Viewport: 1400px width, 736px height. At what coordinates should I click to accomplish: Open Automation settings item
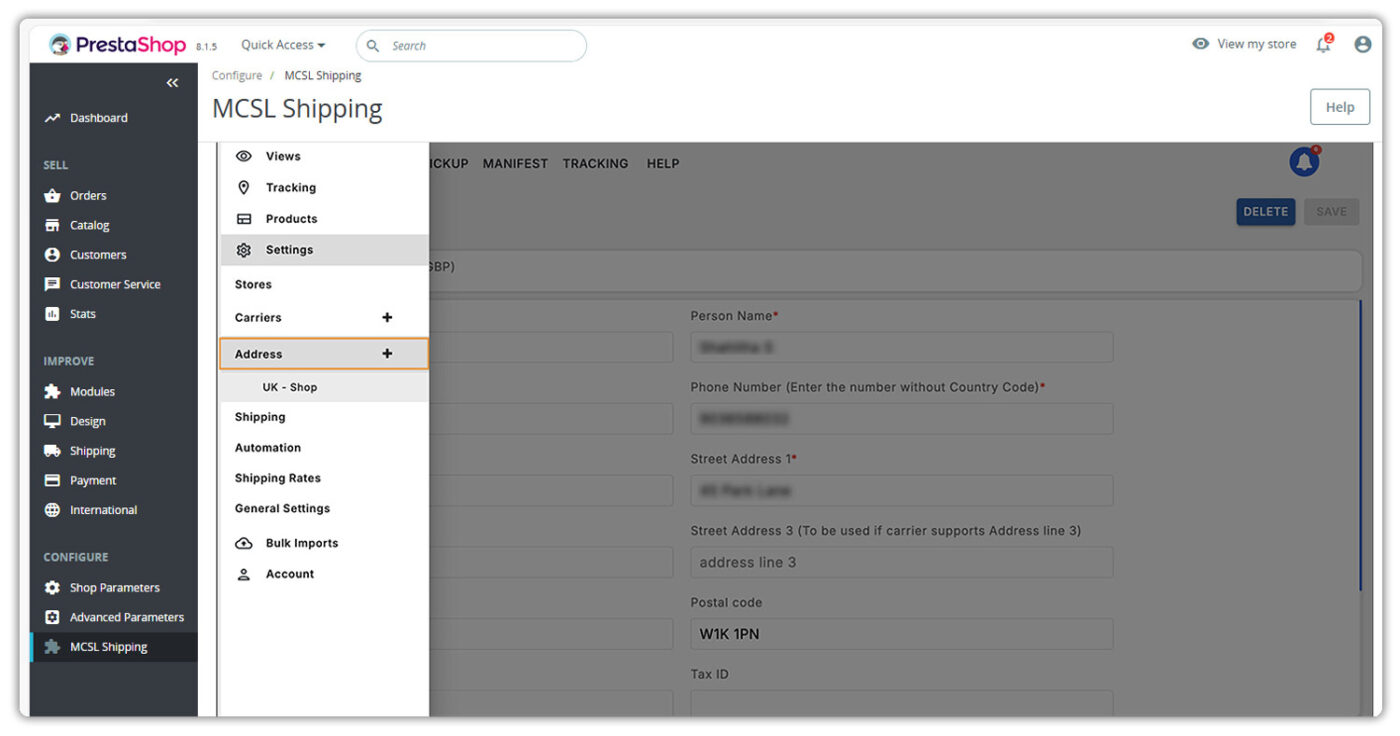pyautogui.click(x=268, y=448)
